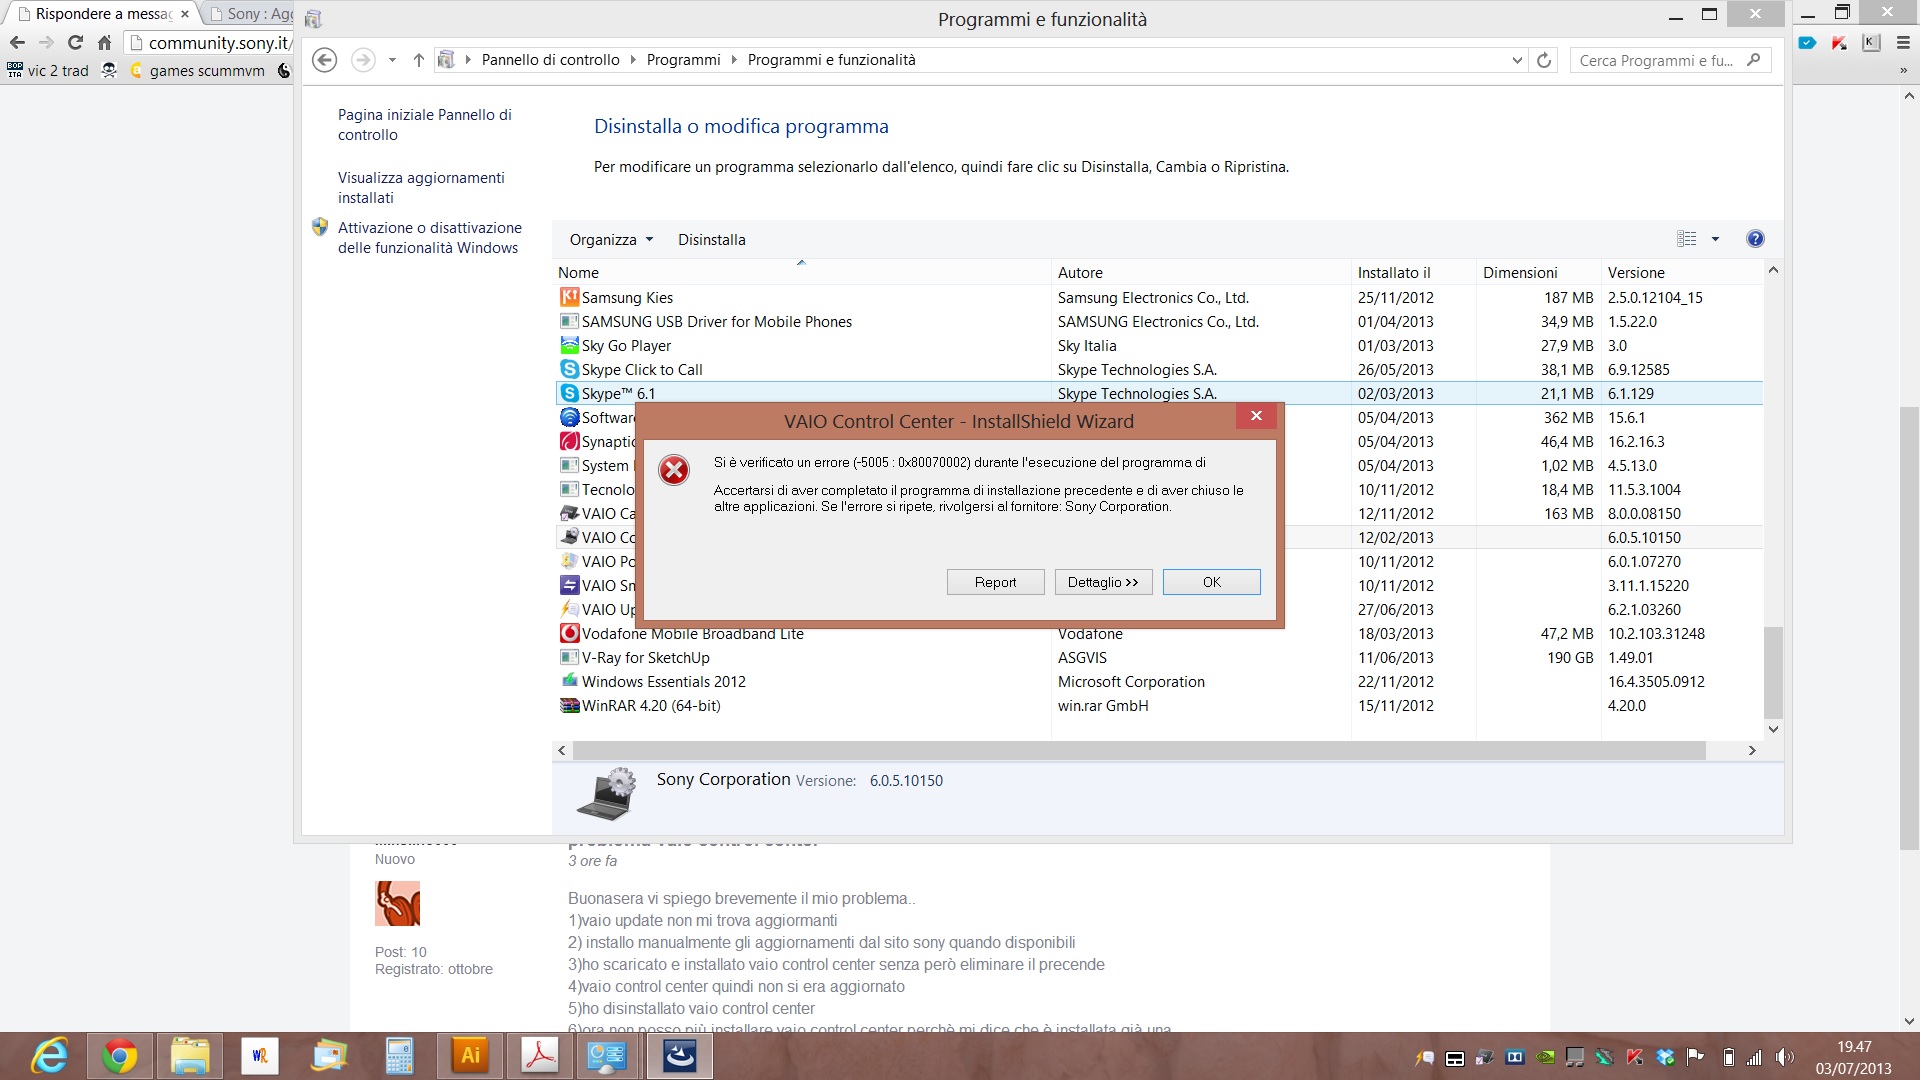Screen dimensions: 1920x1080
Task: Click the help question mark icon
Action: (x=1755, y=239)
